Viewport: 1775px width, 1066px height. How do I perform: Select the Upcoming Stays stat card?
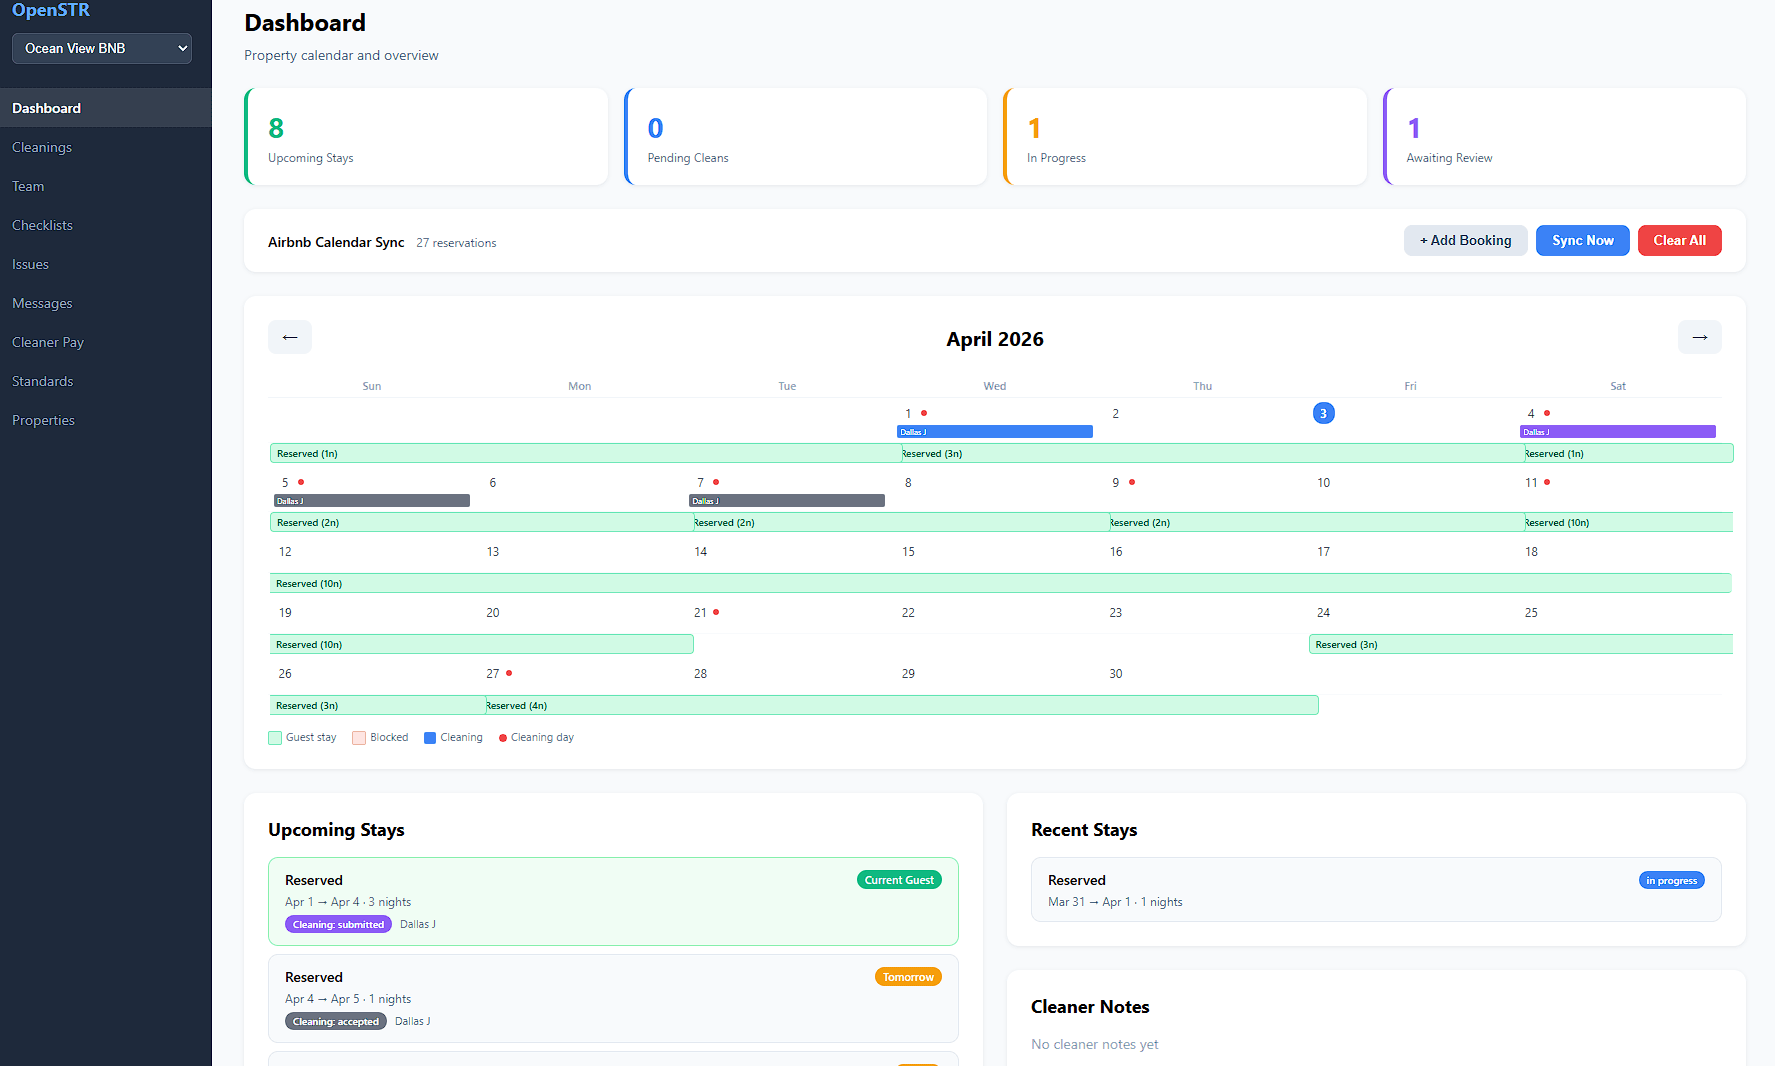(x=426, y=137)
